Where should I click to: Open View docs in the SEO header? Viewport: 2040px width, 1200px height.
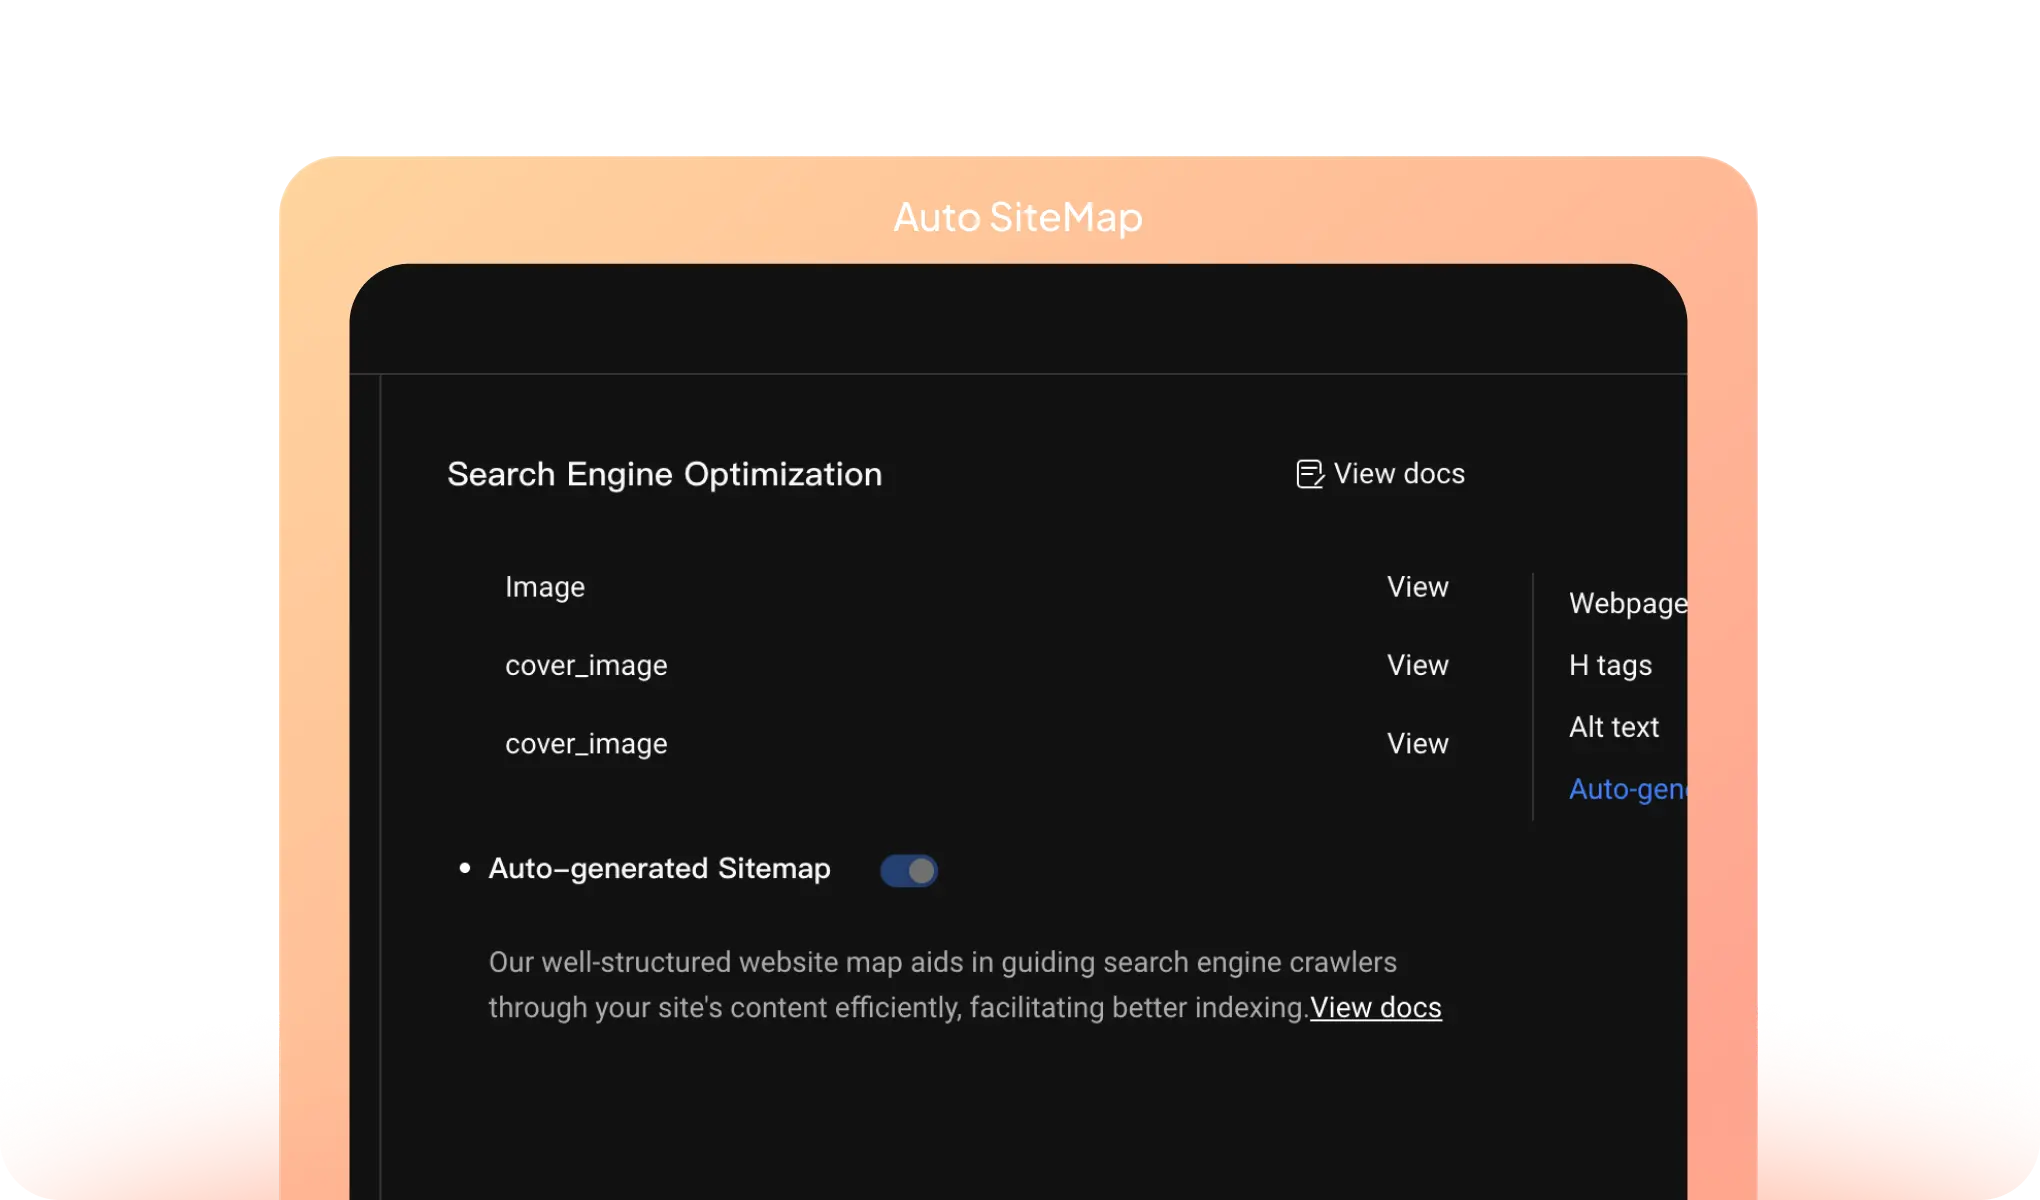(x=1397, y=473)
